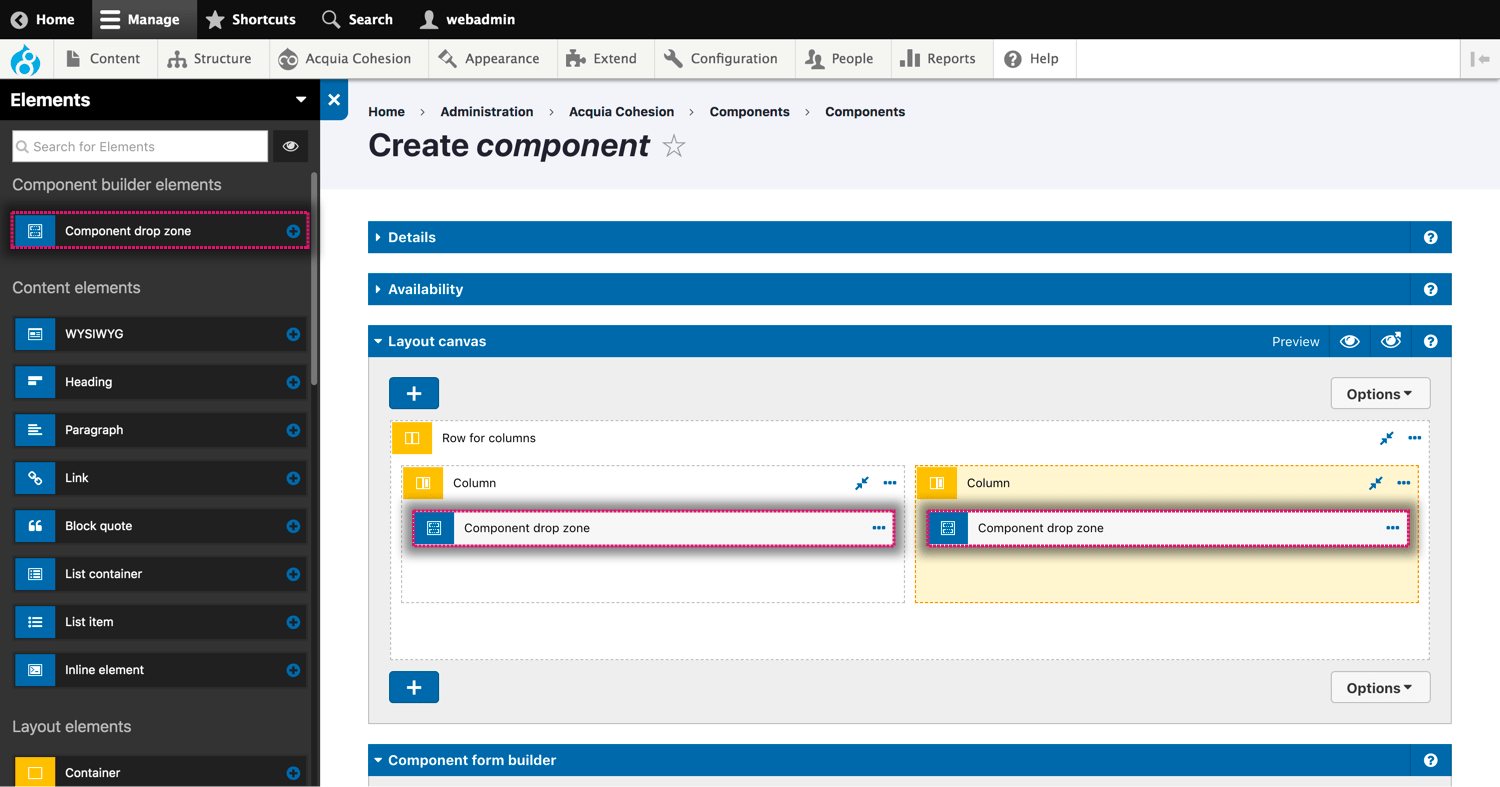The width and height of the screenshot is (1500, 787).
Task: Click the List item element icon
Action: coord(35,622)
